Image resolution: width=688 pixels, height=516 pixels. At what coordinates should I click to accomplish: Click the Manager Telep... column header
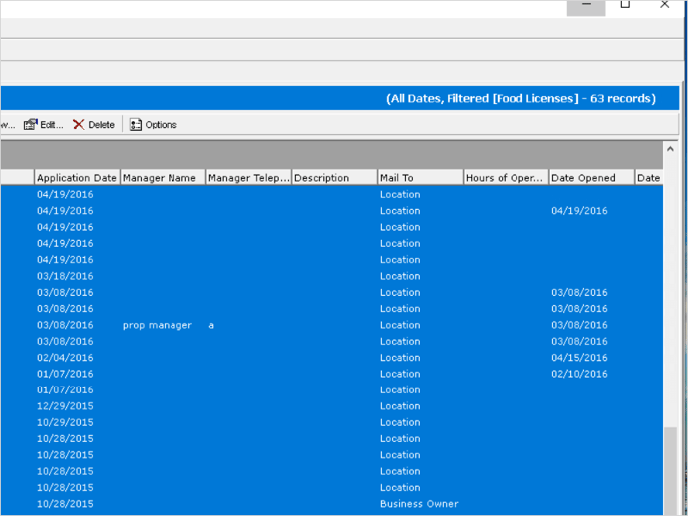[248, 178]
